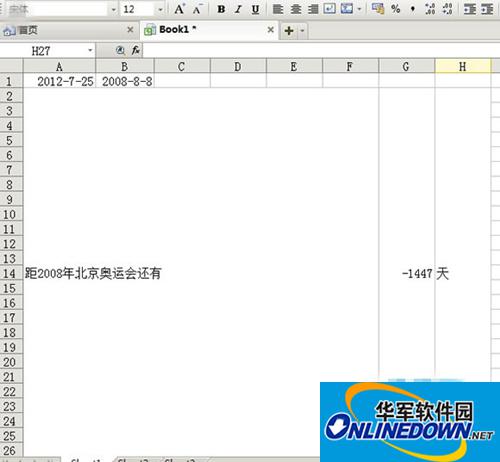Click the merge cells icon
This screenshot has width=500, height=462.
pyautogui.click(x=347, y=9)
